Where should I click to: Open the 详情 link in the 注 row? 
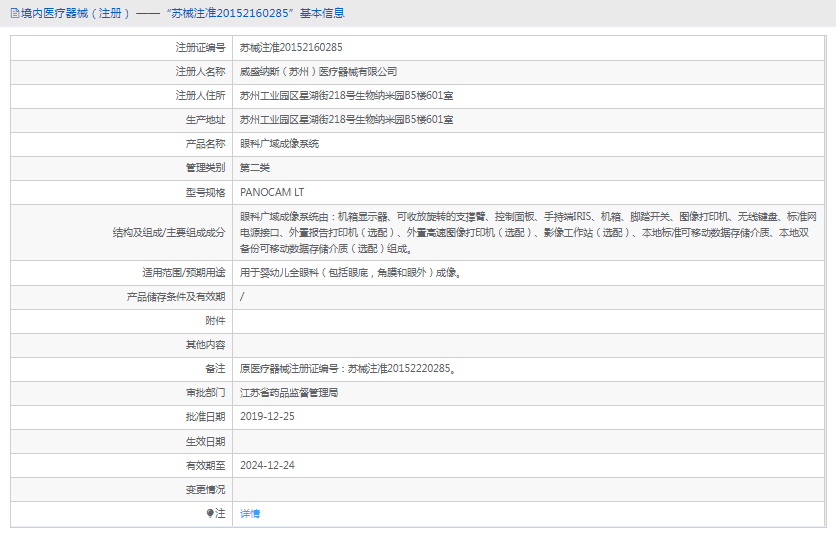tap(250, 514)
